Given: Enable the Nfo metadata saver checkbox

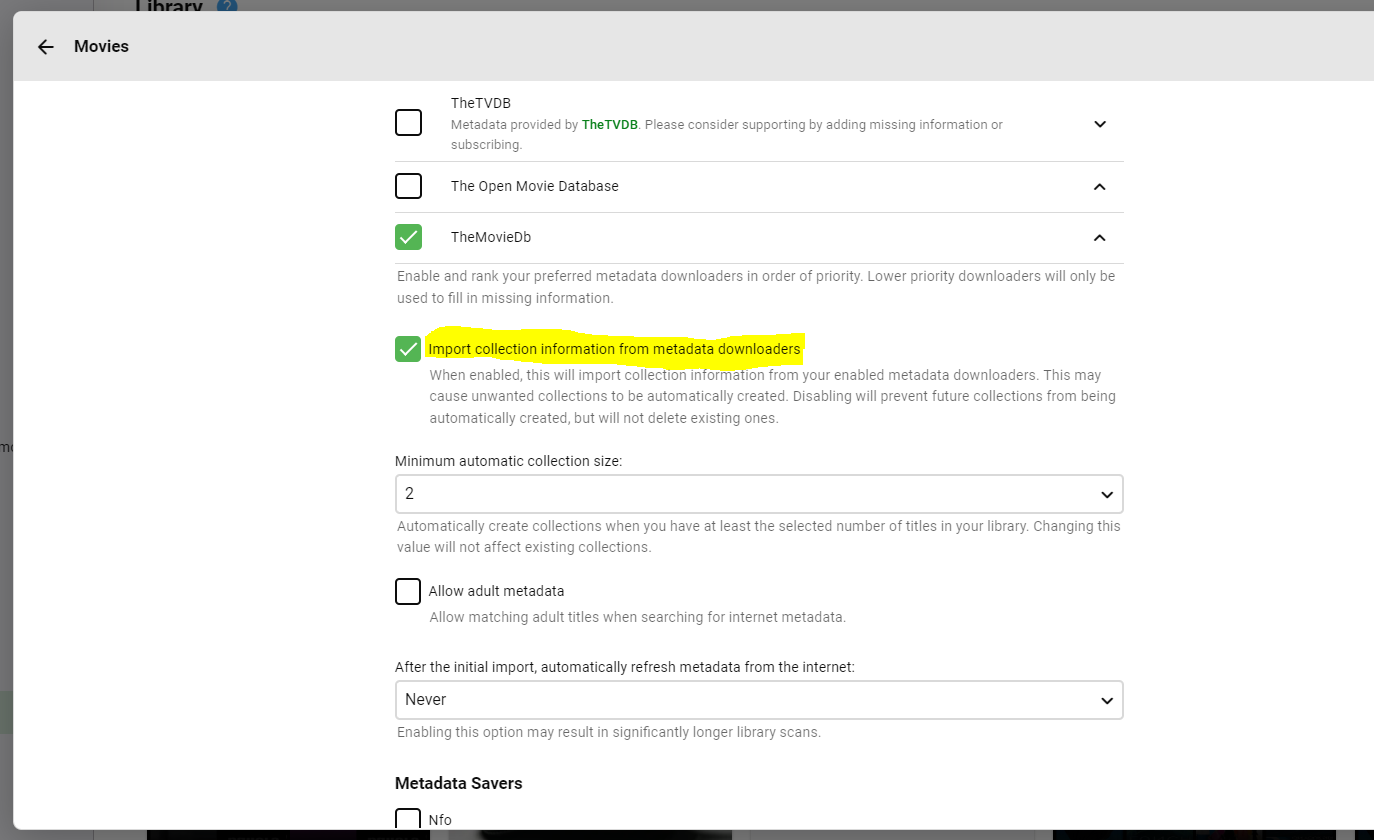Looking at the screenshot, I should pos(408,820).
